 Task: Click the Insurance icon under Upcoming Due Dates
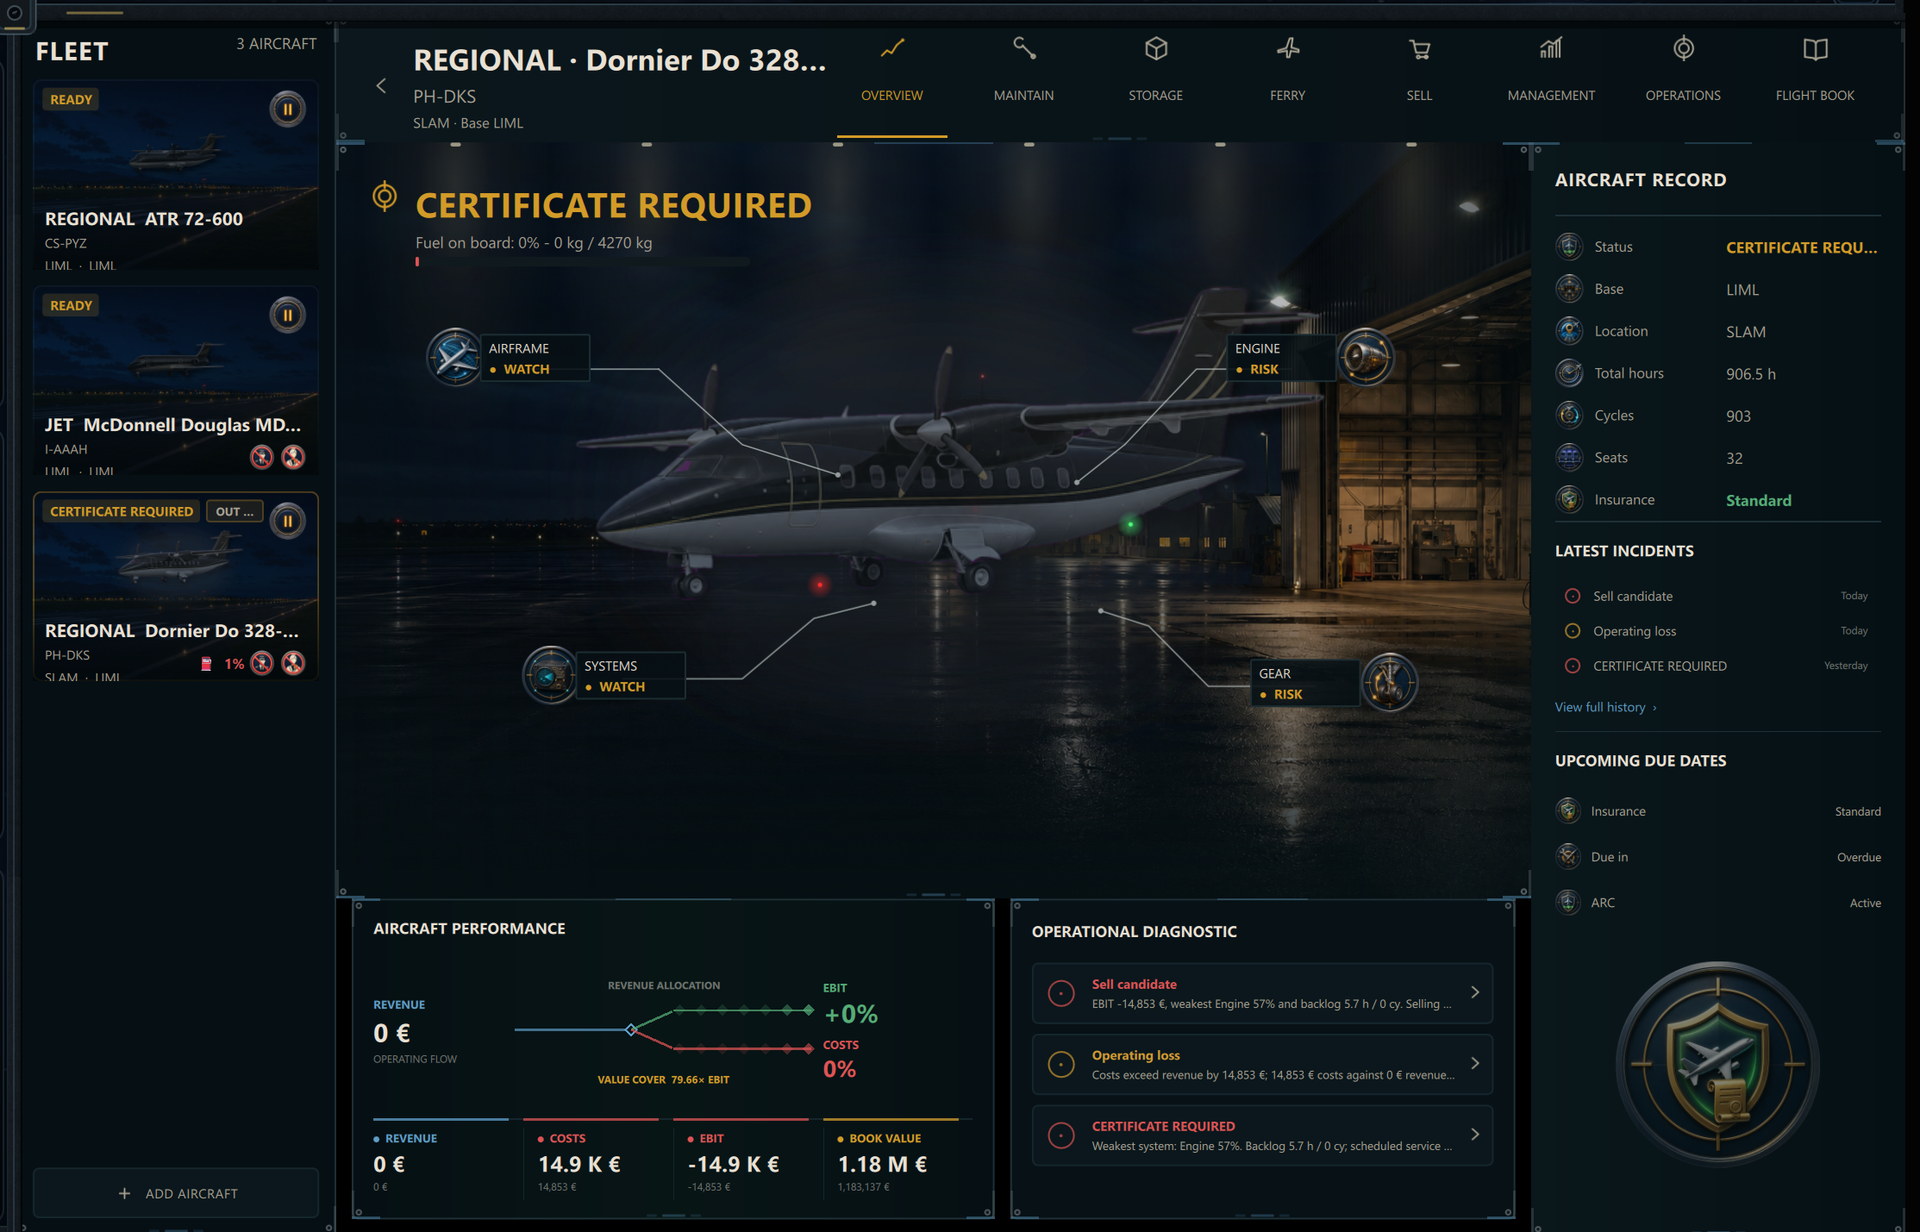coord(1568,811)
